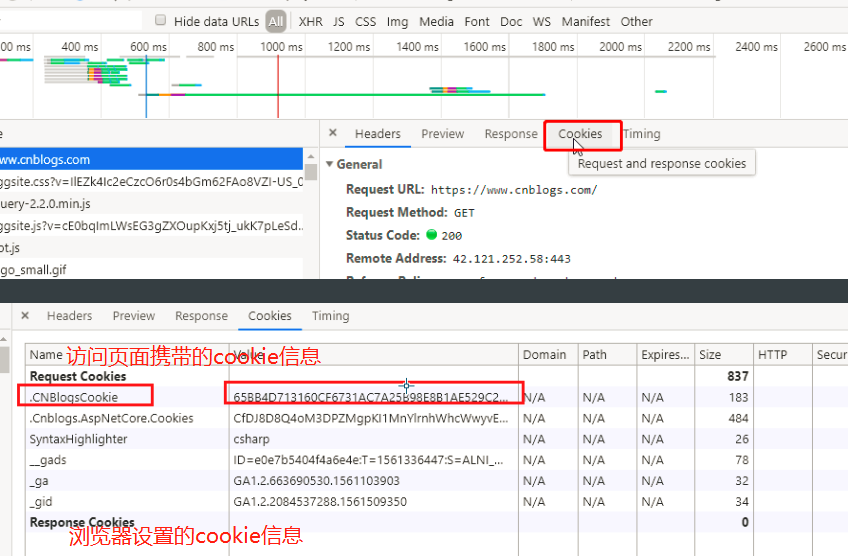Sort cookies by Path column header
The height and width of the screenshot is (556, 848).
(x=607, y=355)
